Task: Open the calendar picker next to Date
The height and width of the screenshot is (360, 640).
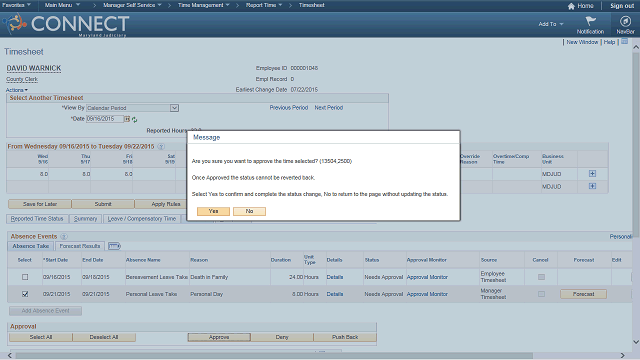Action: pyautogui.click(x=127, y=119)
